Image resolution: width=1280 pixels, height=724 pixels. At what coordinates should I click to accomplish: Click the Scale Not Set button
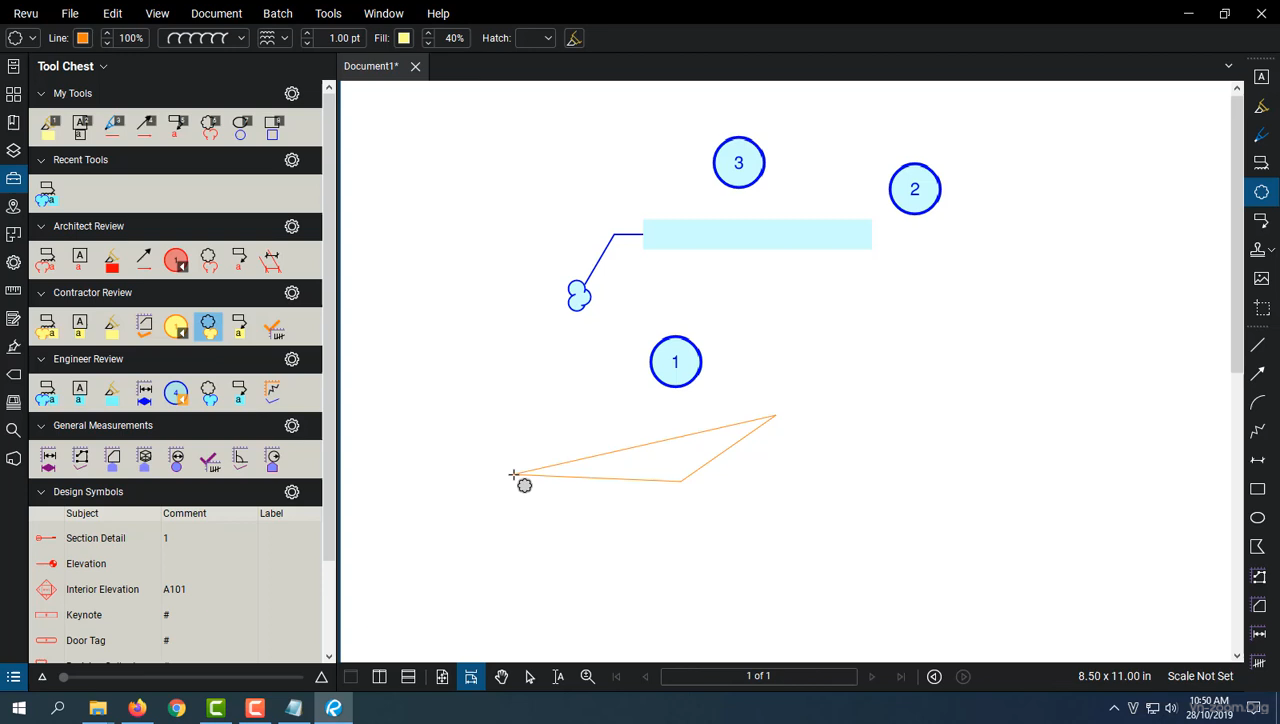(x=1200, y=676)
